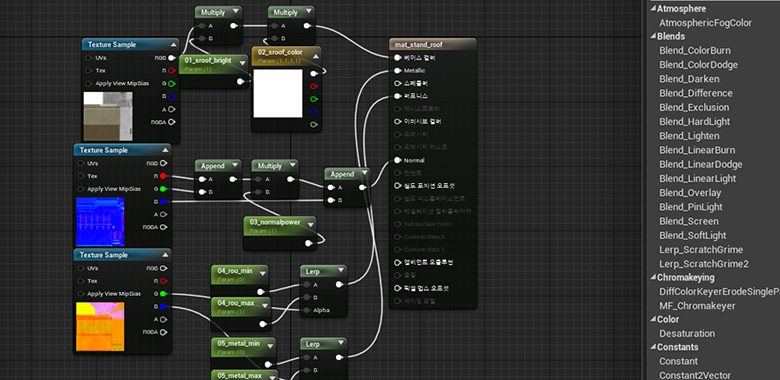Click the UVs input pin on the roof-photo Texture Sample

(x=89, y=58)
